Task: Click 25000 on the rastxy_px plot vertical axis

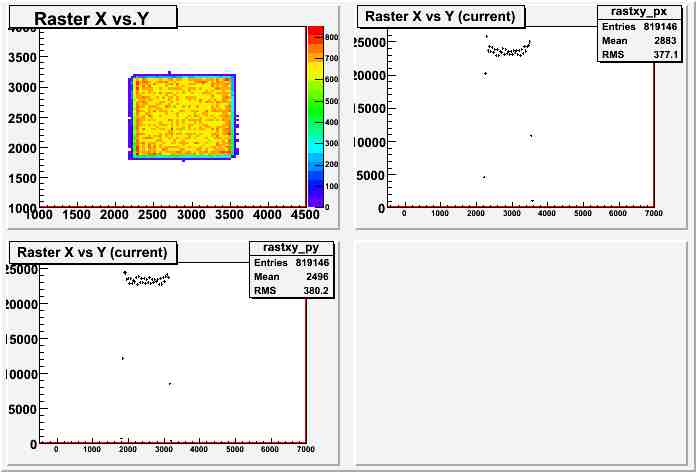Action: (x=369, y=42)
